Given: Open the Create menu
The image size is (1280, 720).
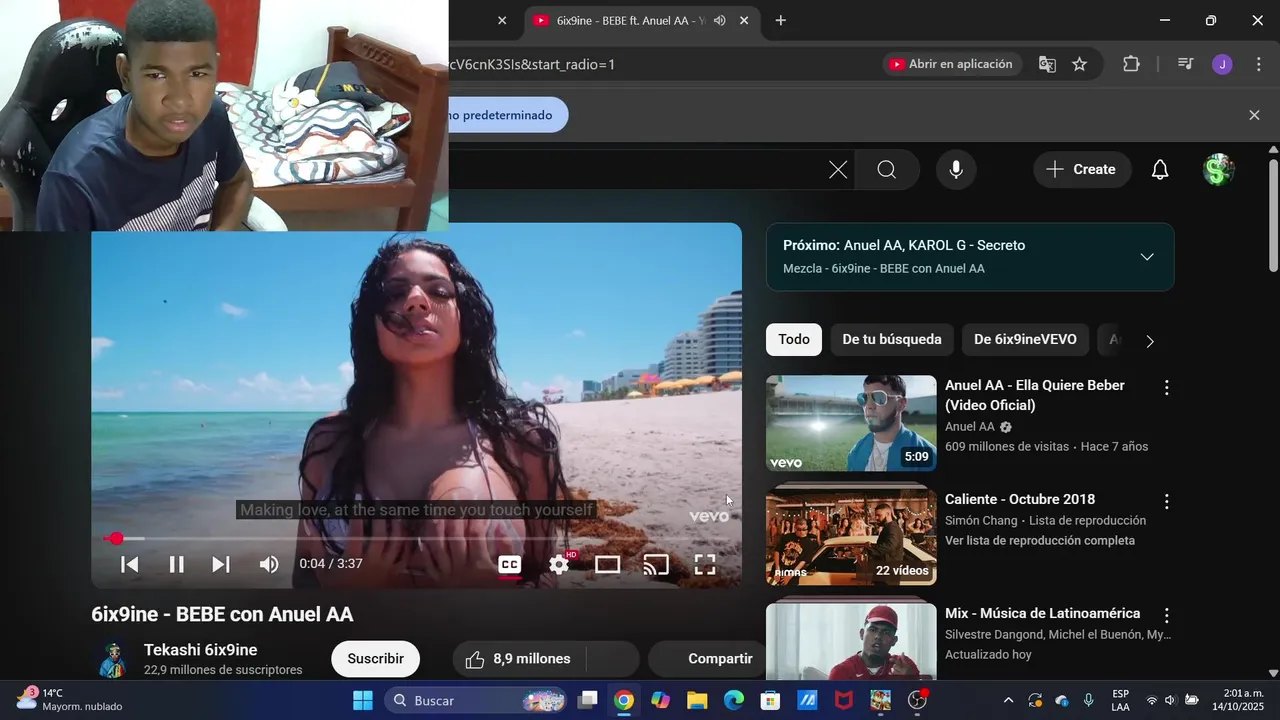Looking at the screenshot, I should [1082, 170].
